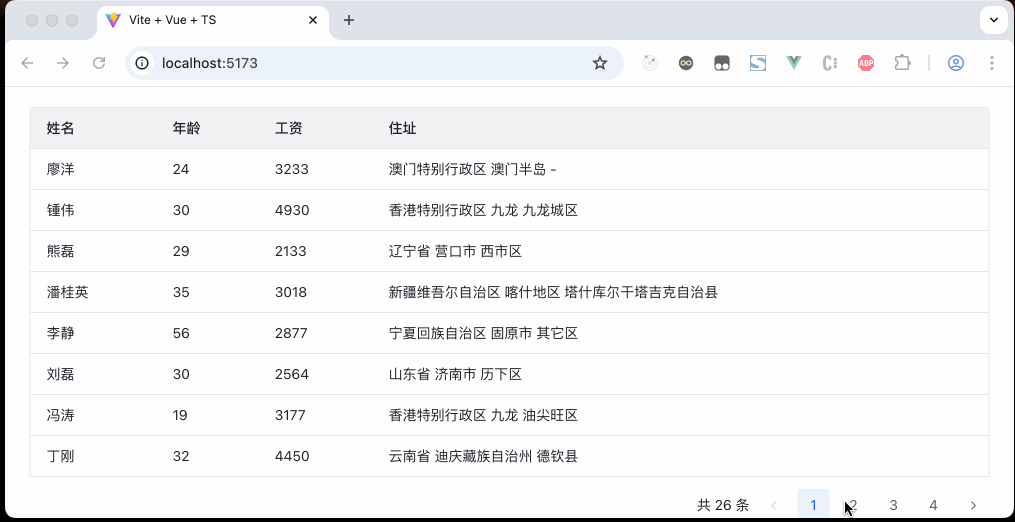Viewport: 1015px width, 522px height.
Task: Select the Vite + Vue + TS tab
Action: click(213, 20)
